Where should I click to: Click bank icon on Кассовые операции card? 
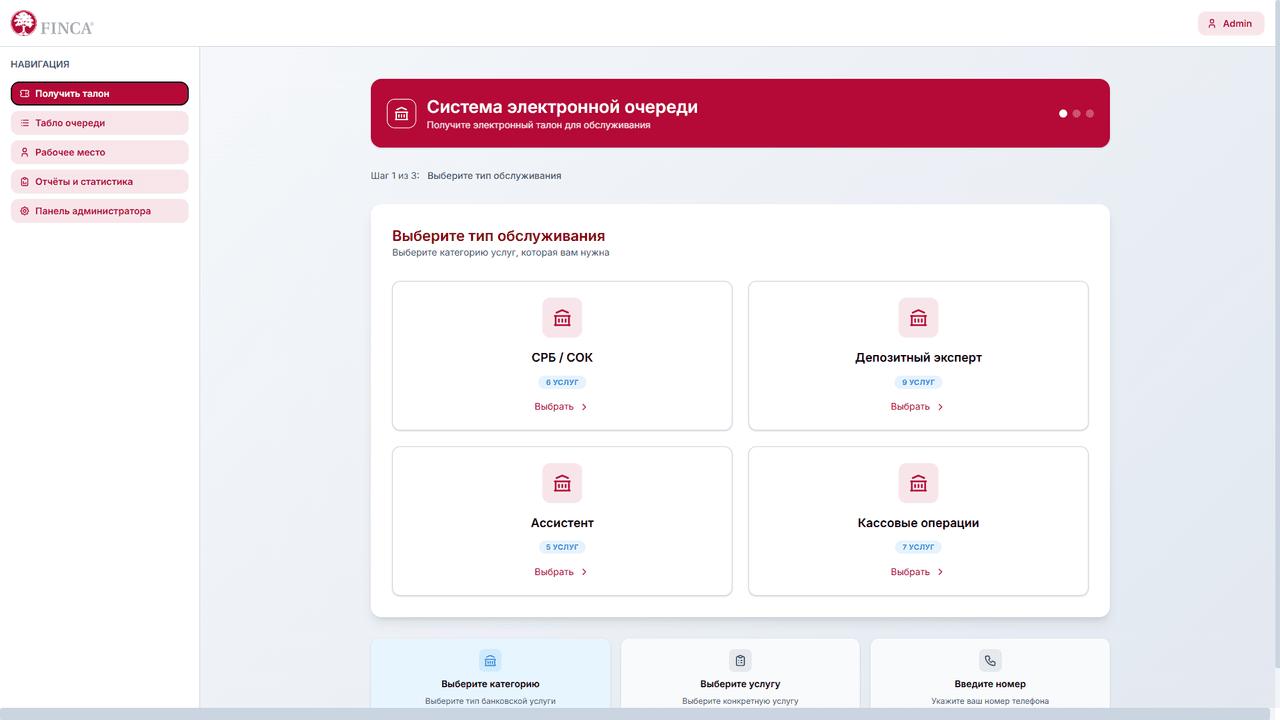pyautogui.click(x=918, y=483)
